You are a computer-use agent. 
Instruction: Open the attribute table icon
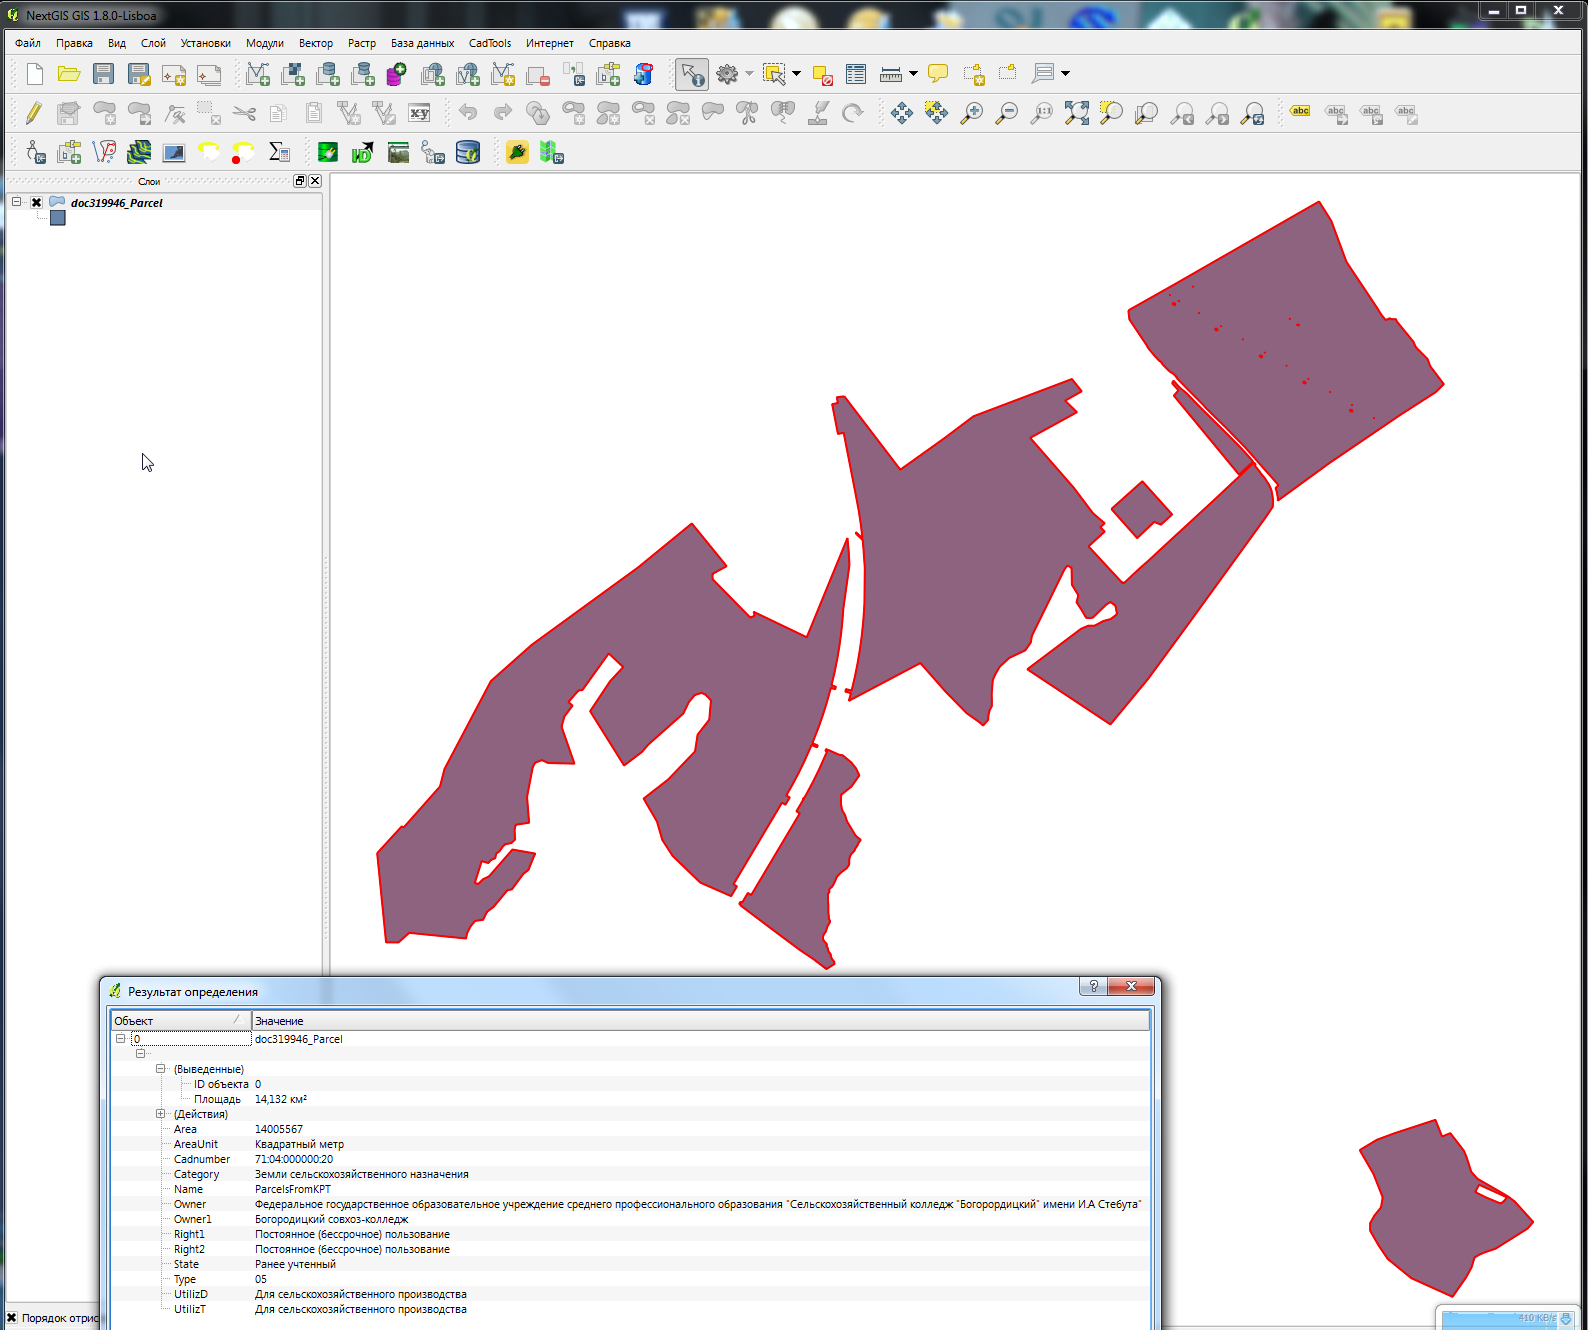(x=856, y=74)
